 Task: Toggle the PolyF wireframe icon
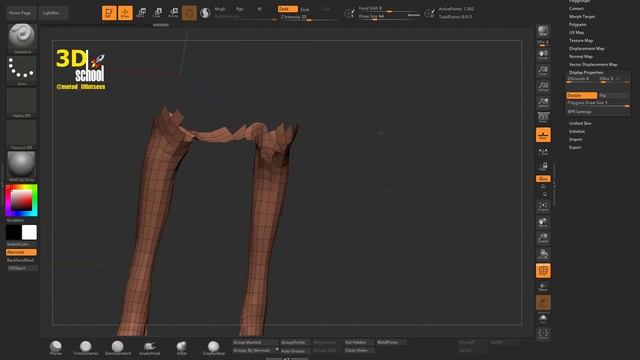tap(543, 271)
